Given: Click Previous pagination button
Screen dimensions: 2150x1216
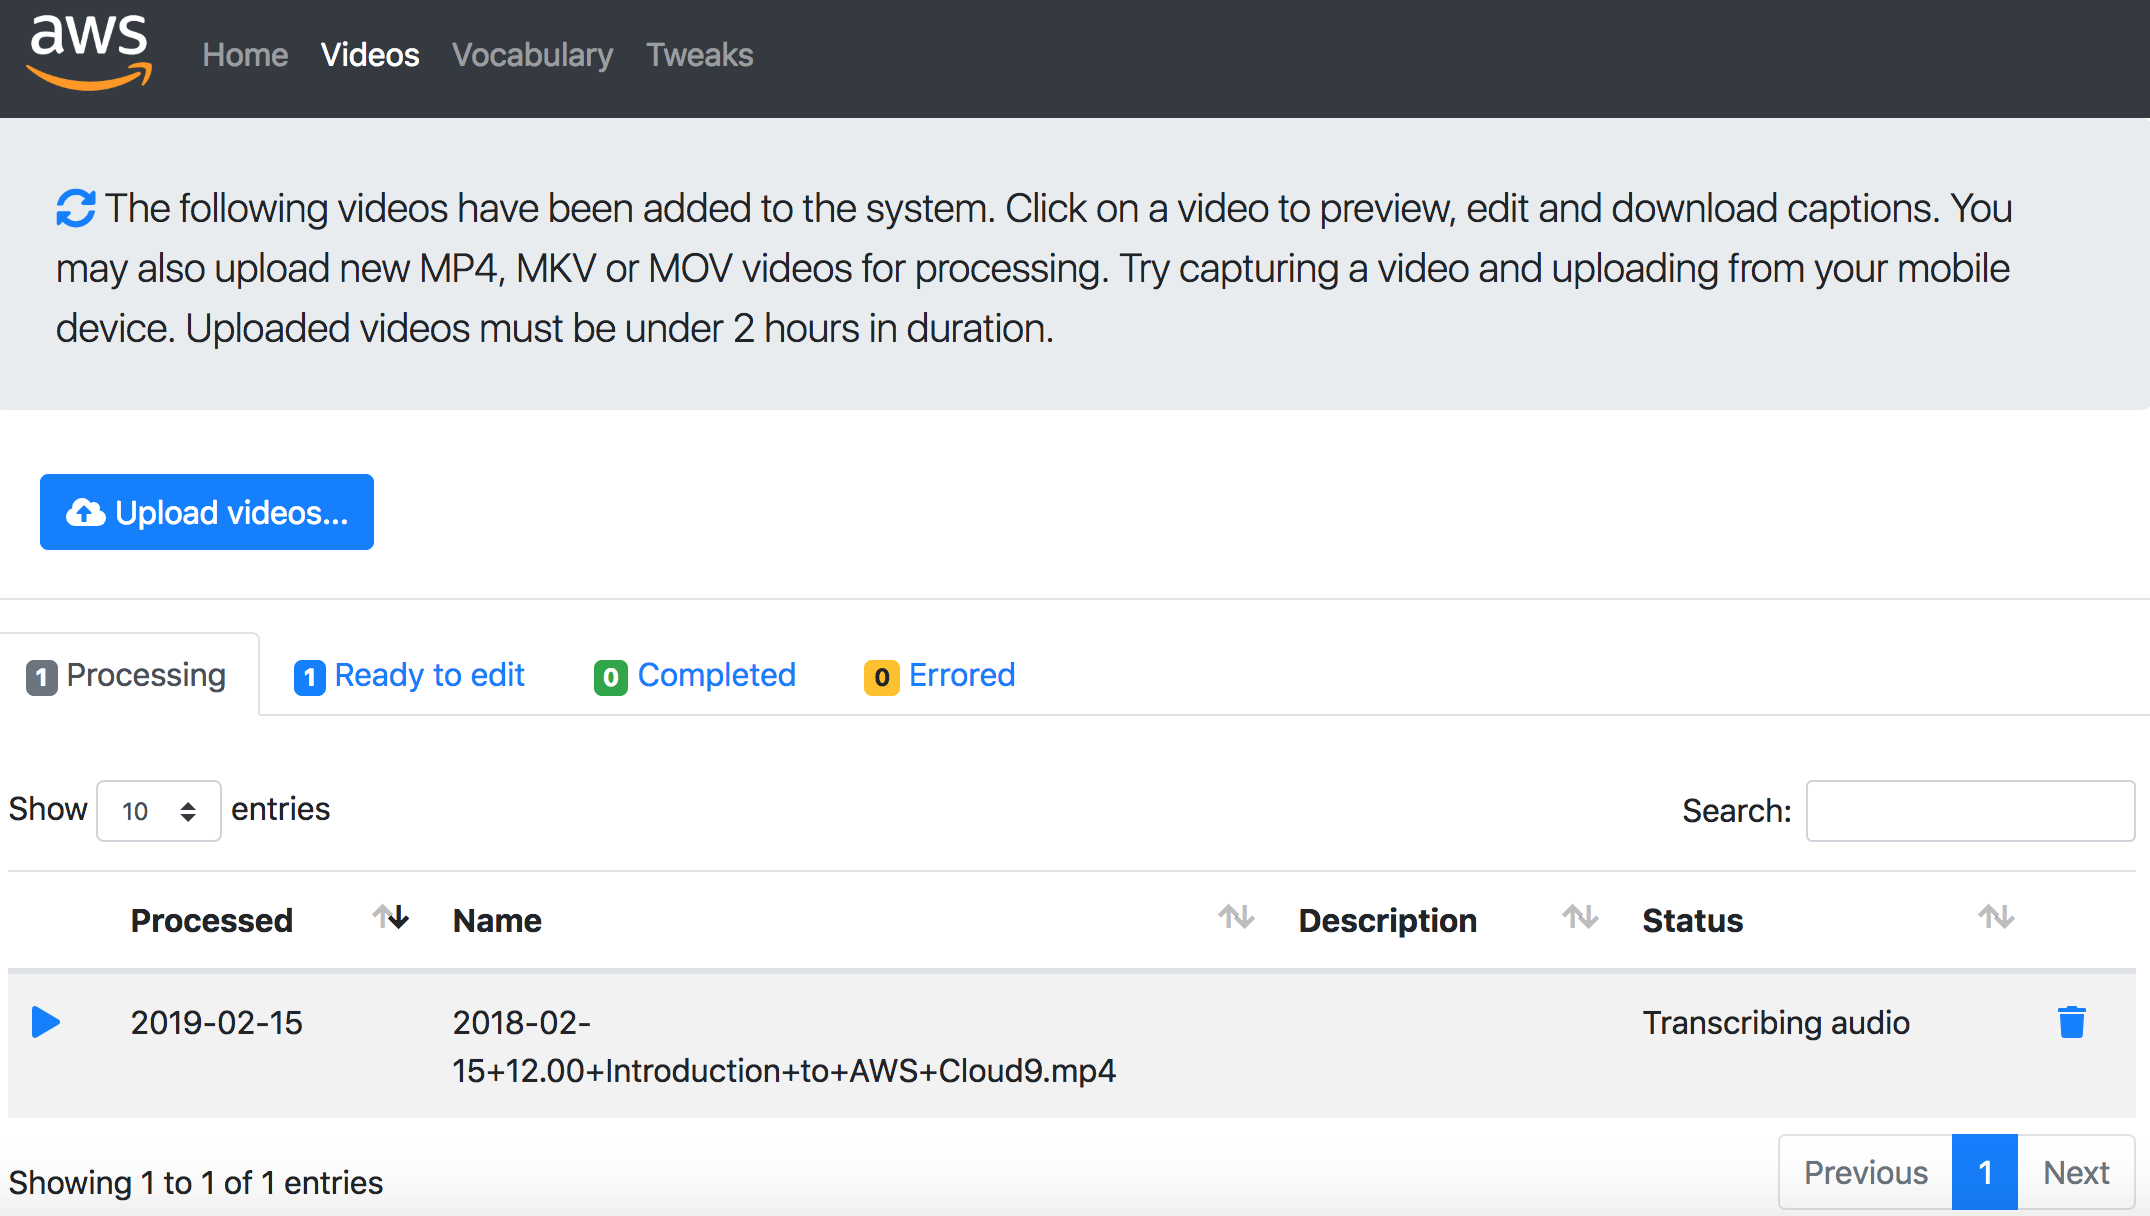Looking at the screenshot, I should [x=1865, y=1172].
